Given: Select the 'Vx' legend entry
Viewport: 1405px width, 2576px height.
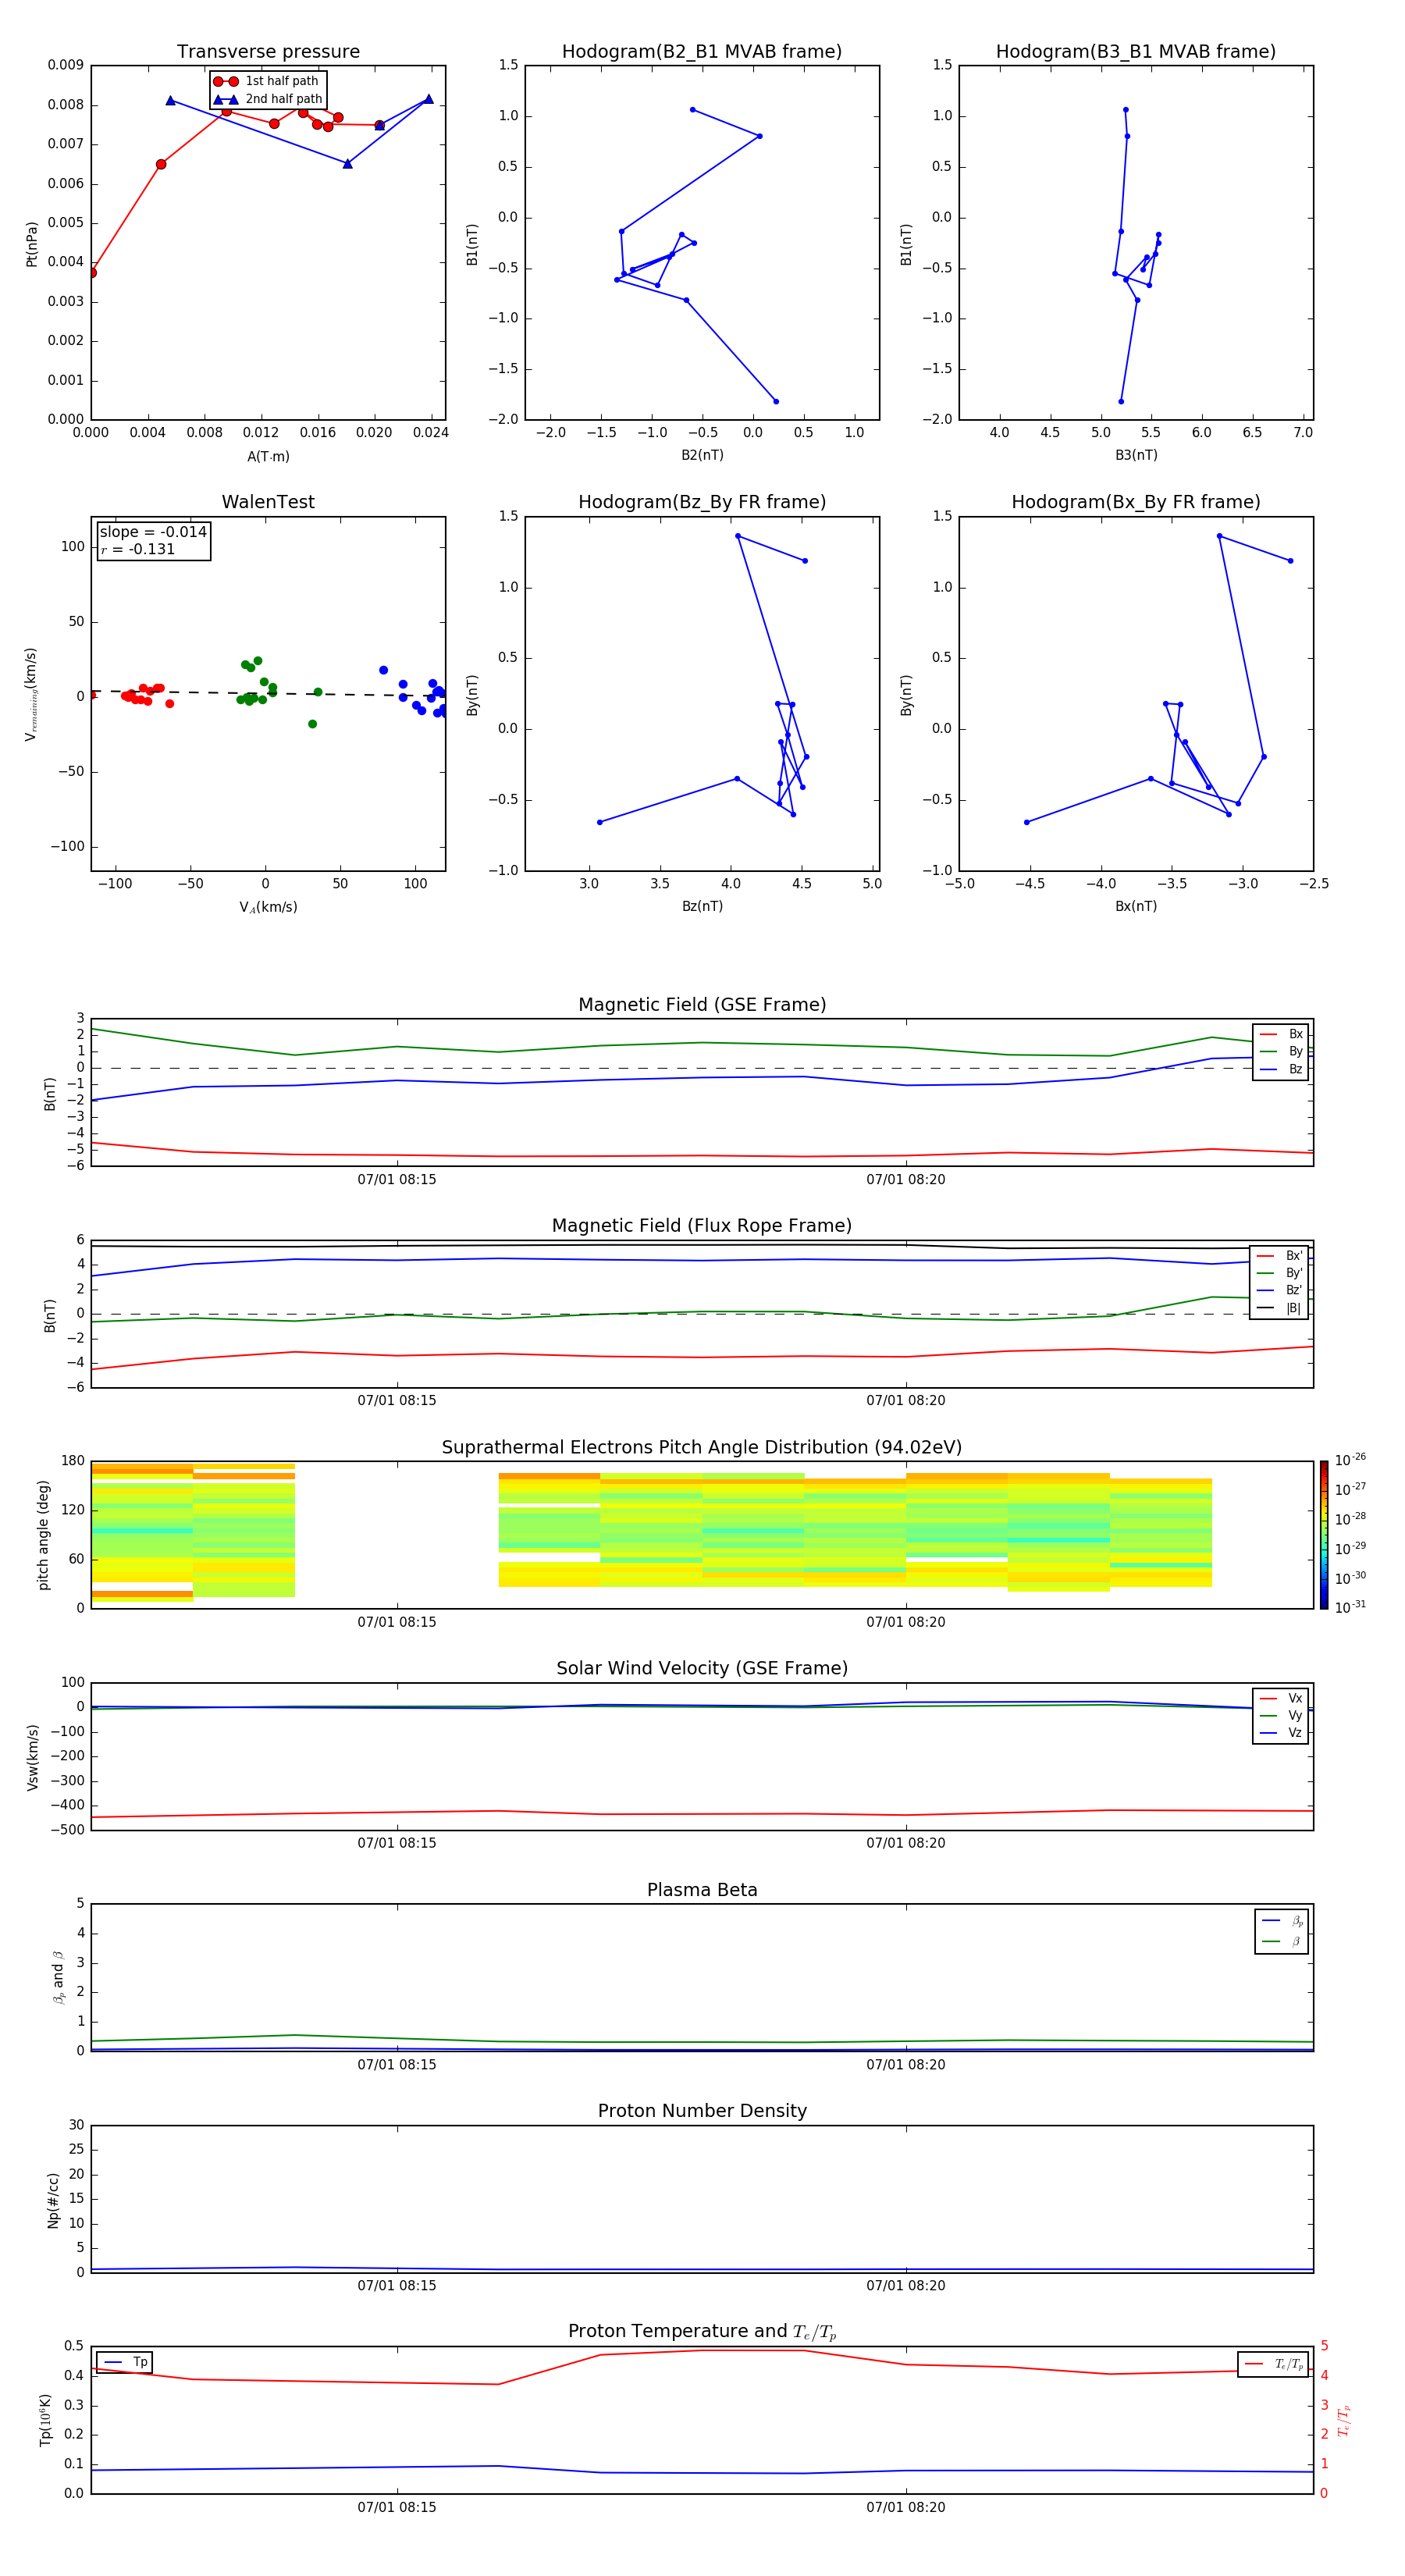Looking at the screenshot, I should pyautogui.click(x=1281, y=1698).
